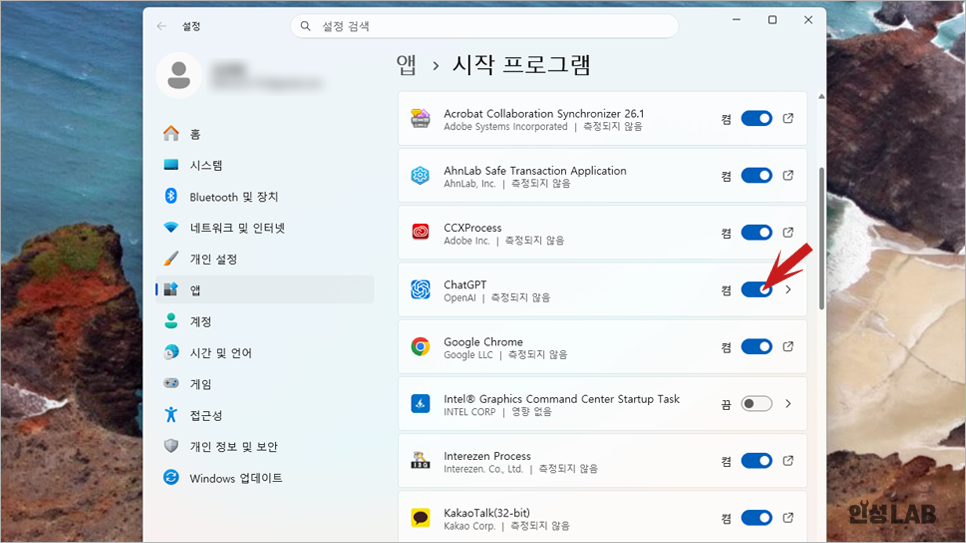
Task: Turn off Acrobat Collaboration Synchronizer startup toggle
Action: coord(757,118)
